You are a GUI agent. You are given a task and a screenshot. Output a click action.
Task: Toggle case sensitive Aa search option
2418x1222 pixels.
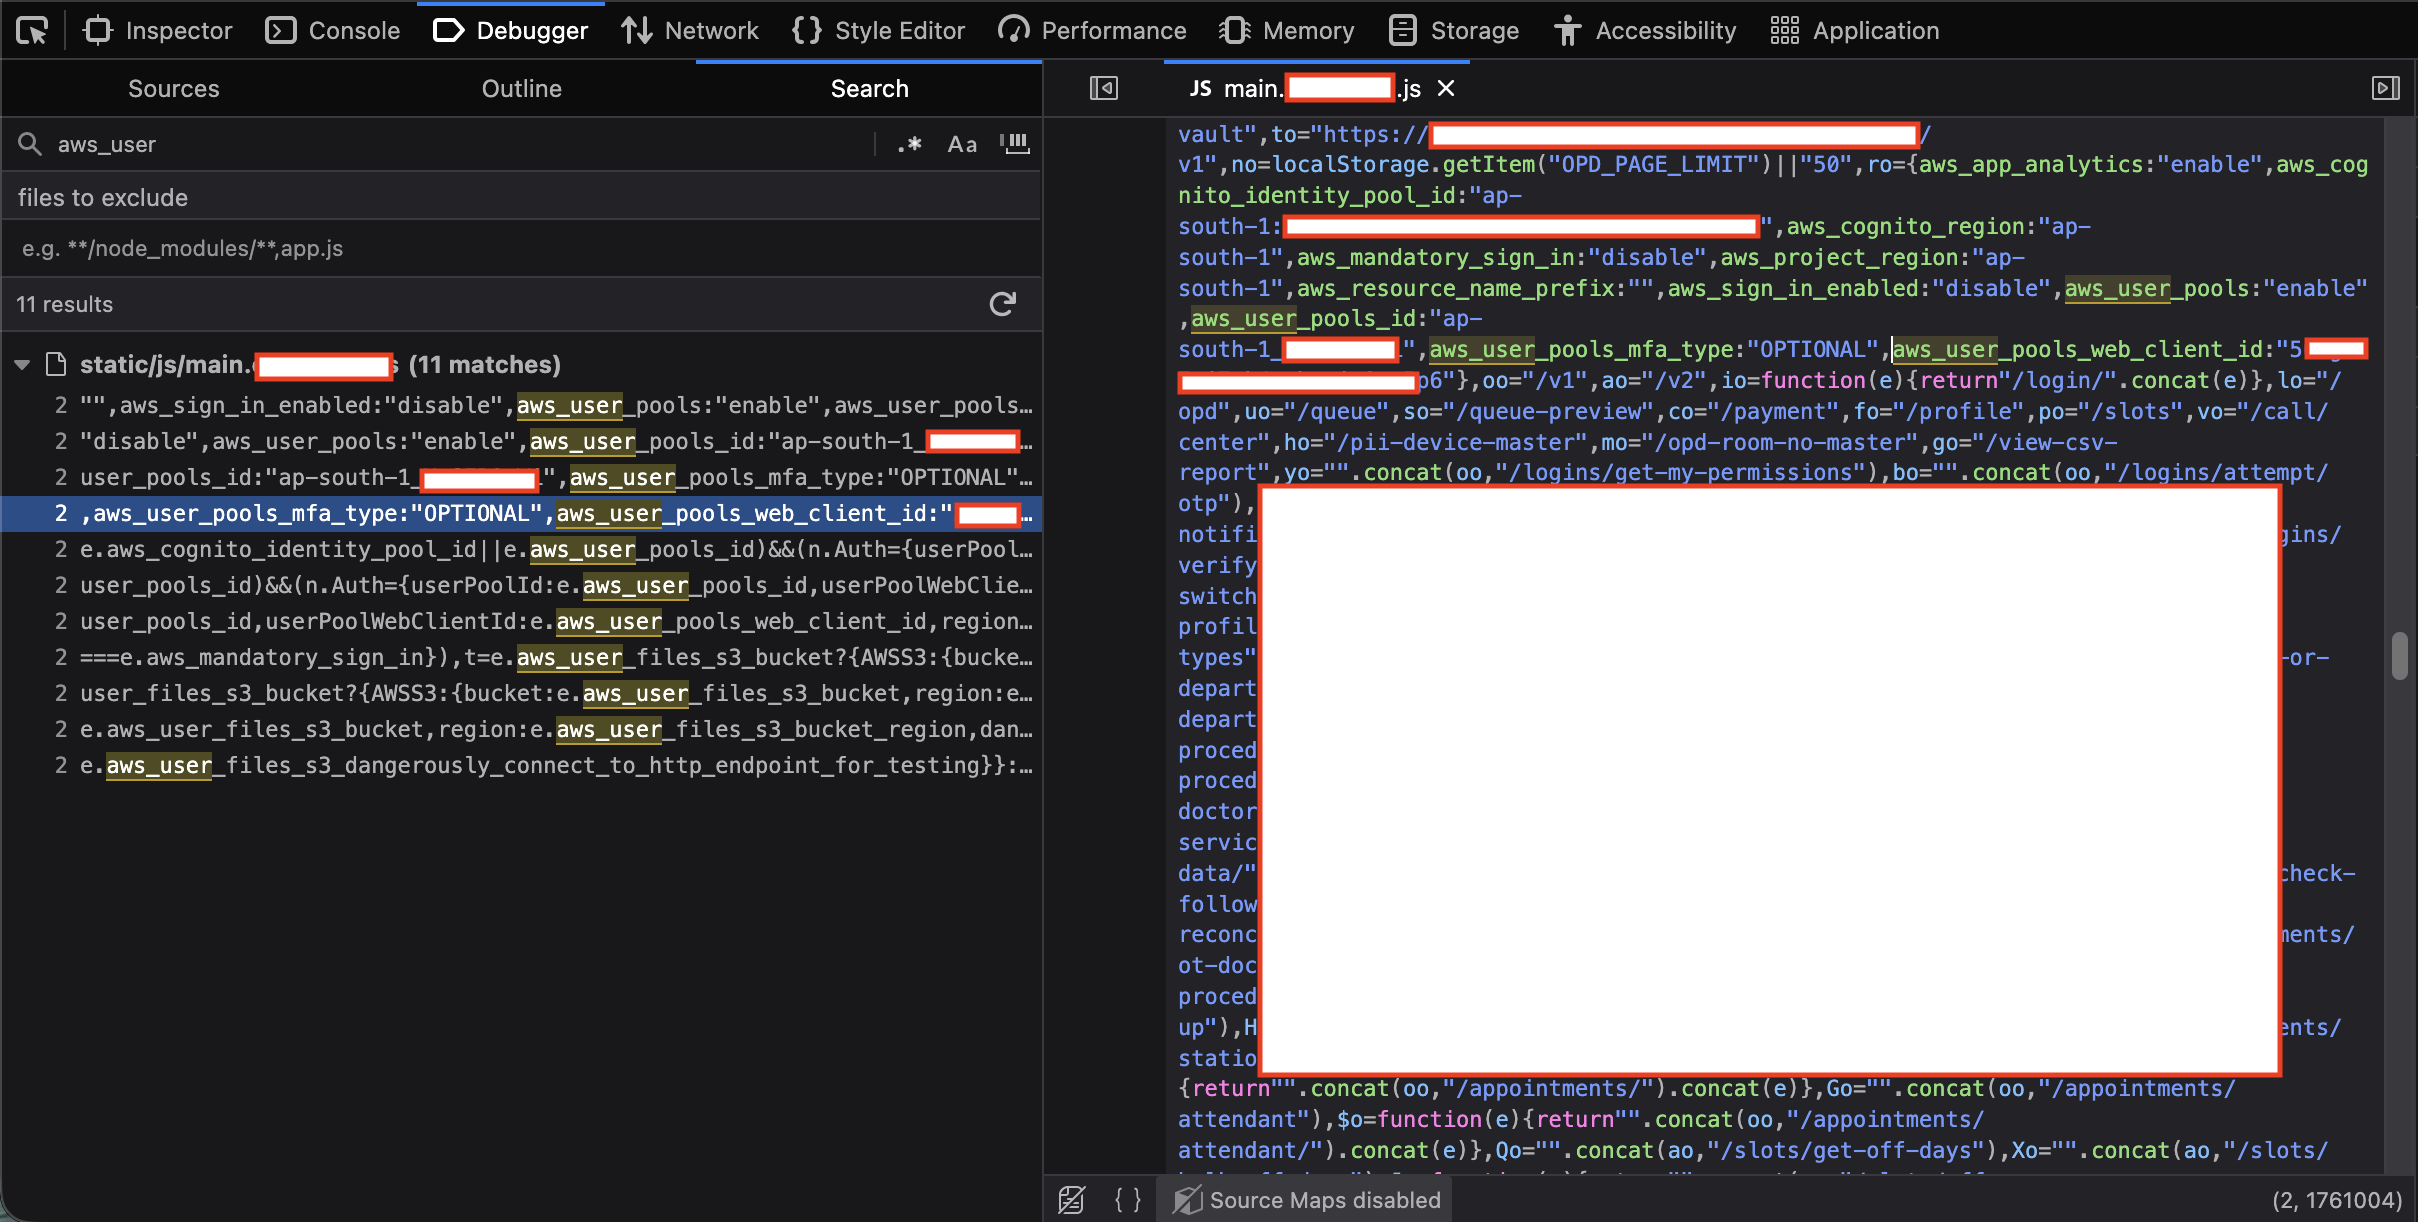962,145
